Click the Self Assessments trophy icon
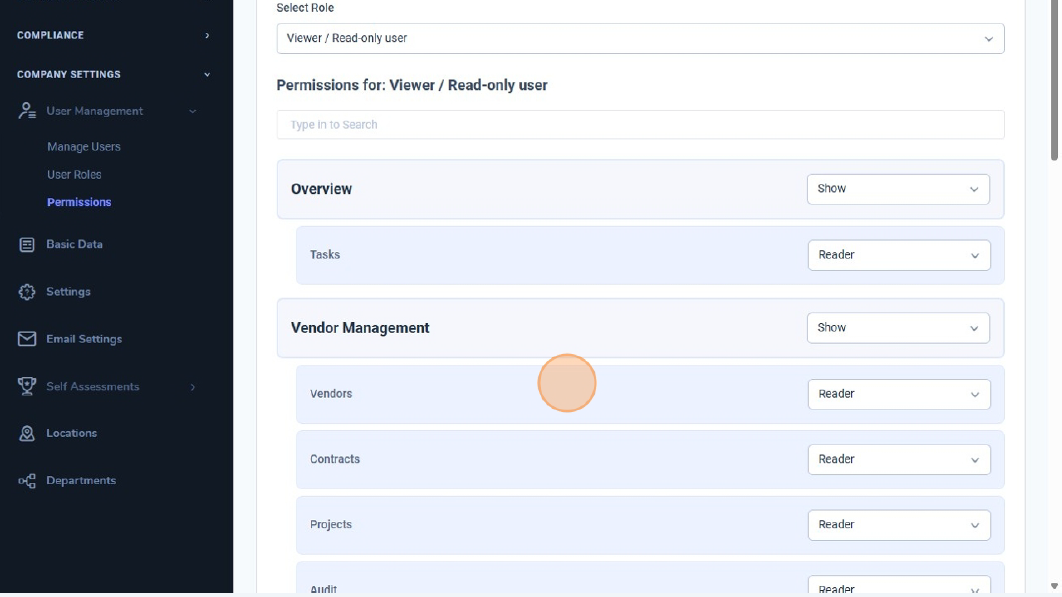1062x597 pixels. 27,386
